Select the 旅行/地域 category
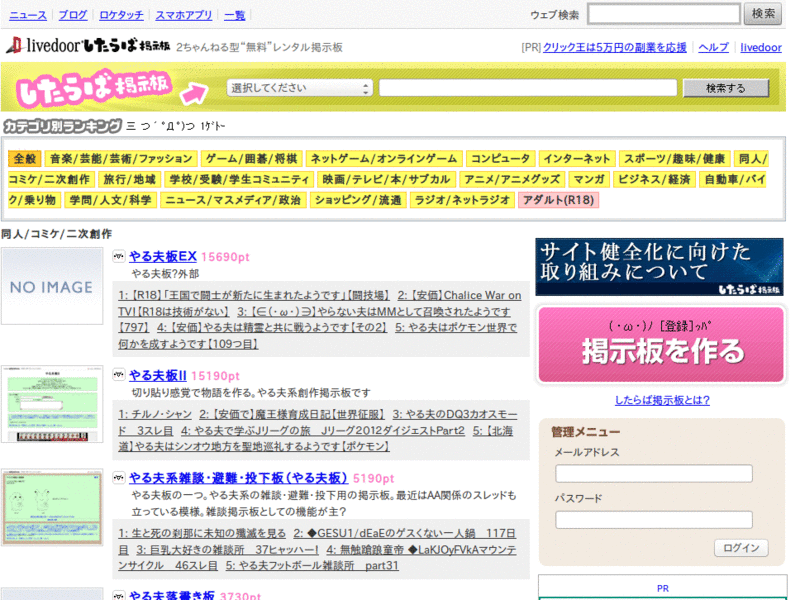Screen dimensions: 800x600 (x=130, y=179)
